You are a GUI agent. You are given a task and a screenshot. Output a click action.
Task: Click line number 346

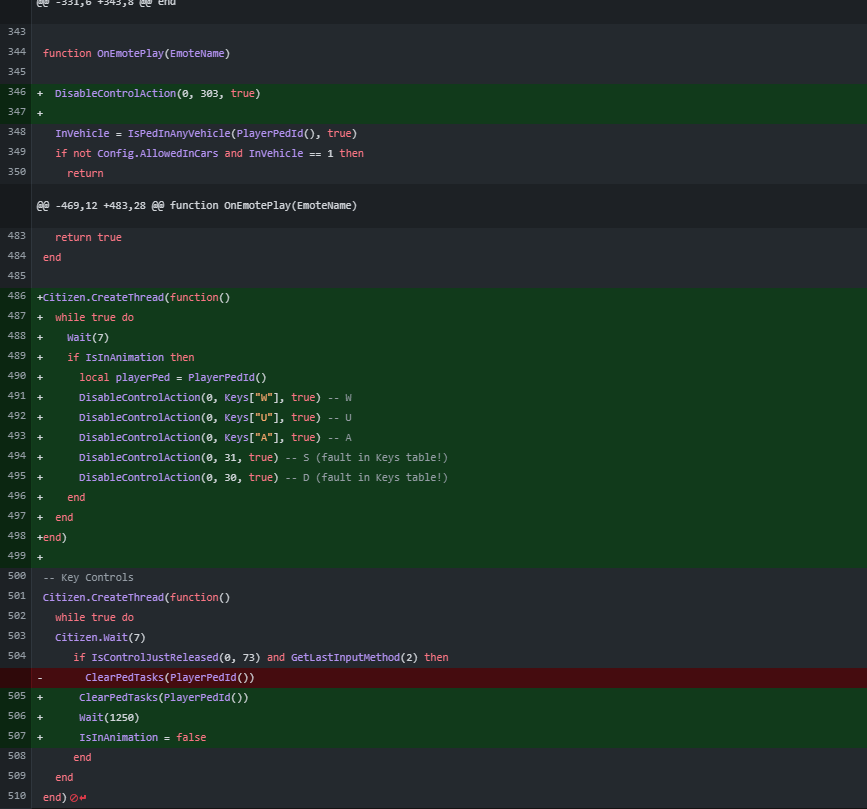16,93
